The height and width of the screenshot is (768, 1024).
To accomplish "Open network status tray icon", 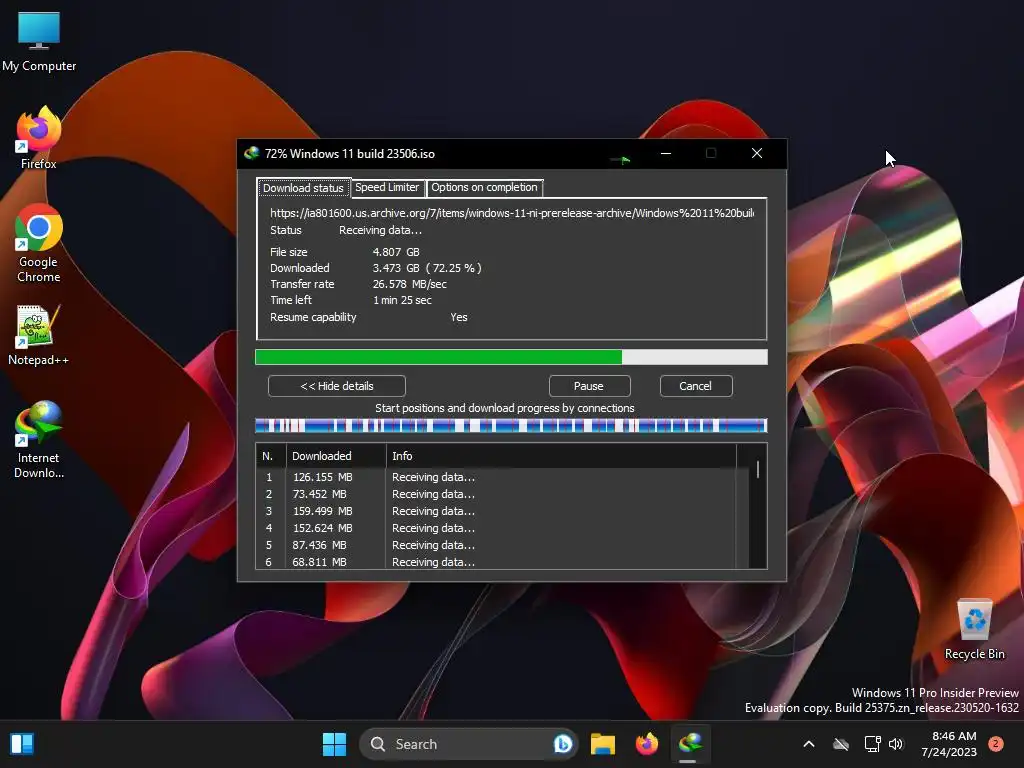I will click(872, 744).
